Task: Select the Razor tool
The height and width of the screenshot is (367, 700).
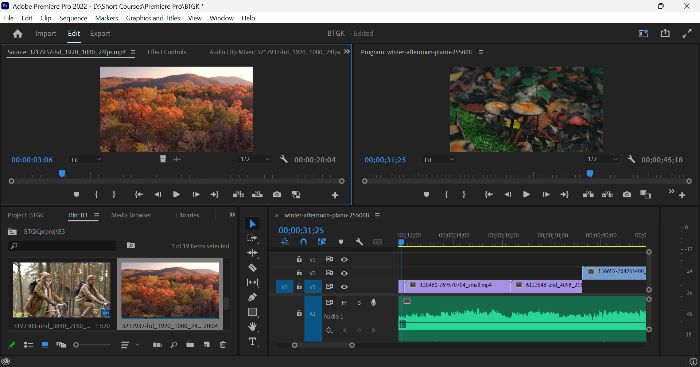Action: [253, 267]
